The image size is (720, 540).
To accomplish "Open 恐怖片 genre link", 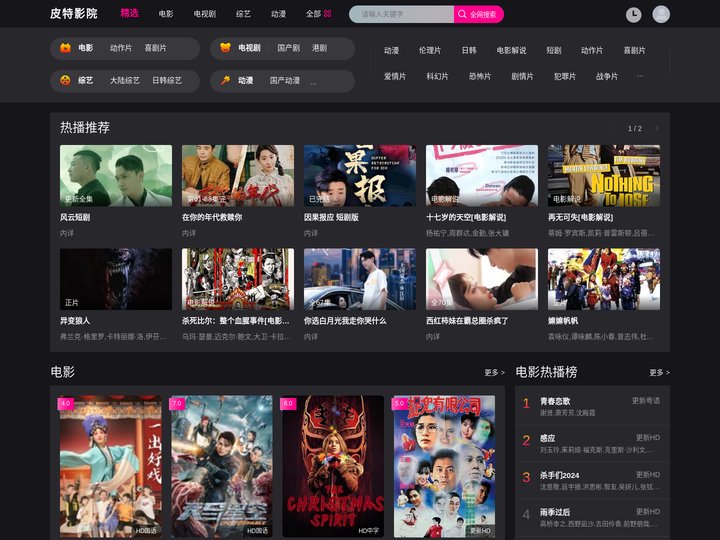I will pyautogui.click(x=480, y=76).
